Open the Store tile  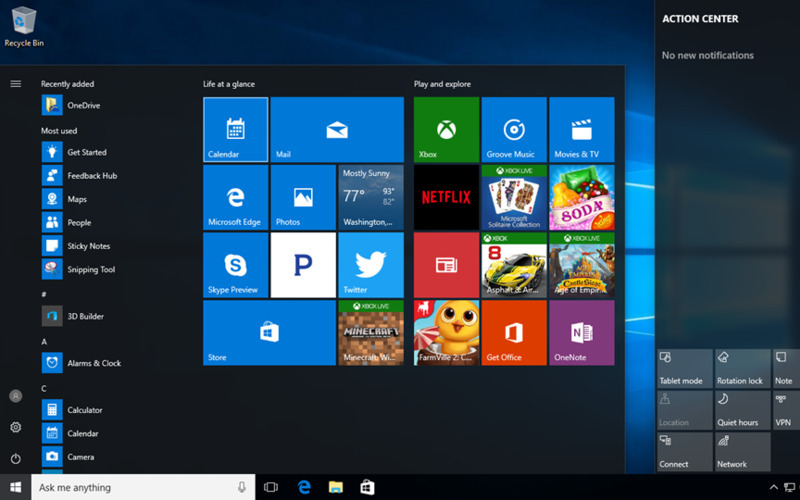(269, 333)
